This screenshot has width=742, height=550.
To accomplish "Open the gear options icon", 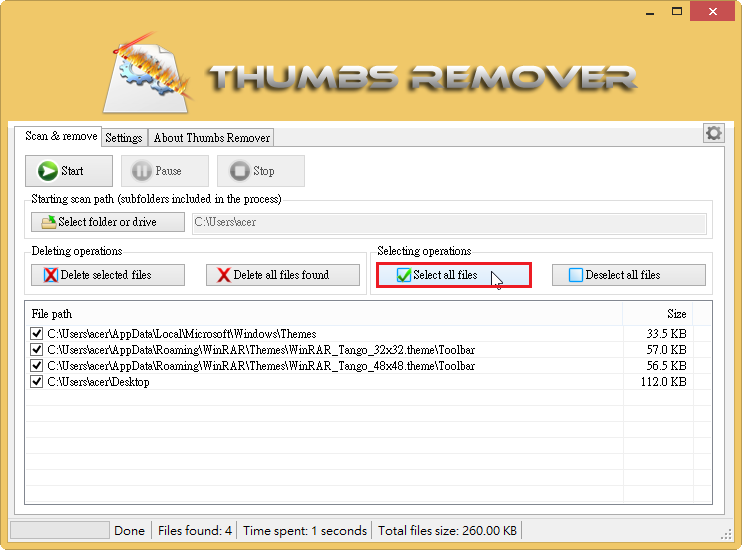I will (x=713, y=133).
